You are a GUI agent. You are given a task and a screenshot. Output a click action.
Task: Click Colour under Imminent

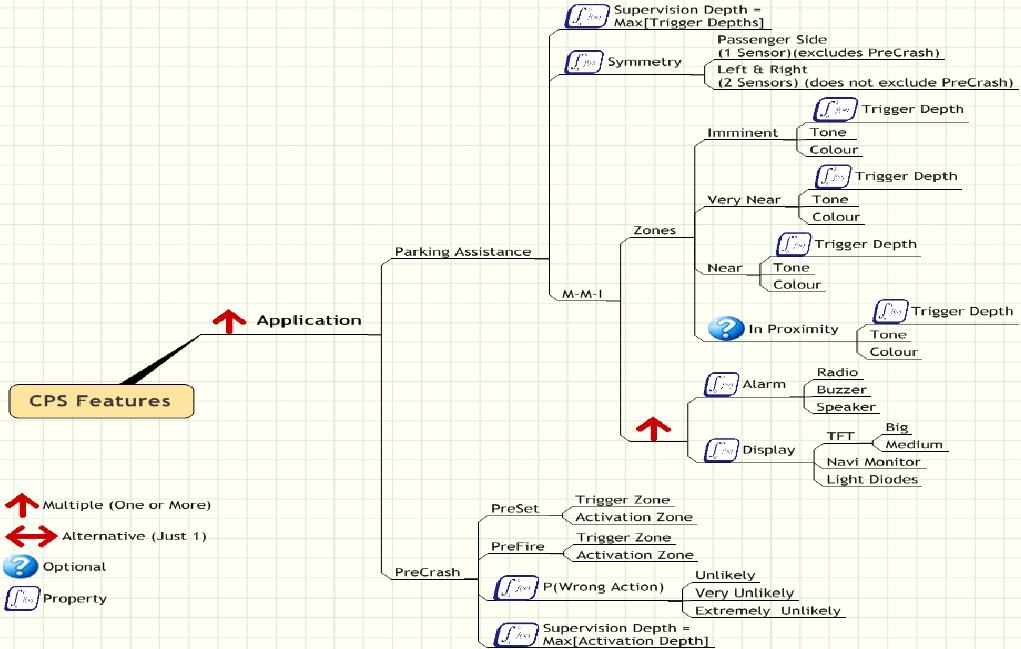click(x=833, y=150)
